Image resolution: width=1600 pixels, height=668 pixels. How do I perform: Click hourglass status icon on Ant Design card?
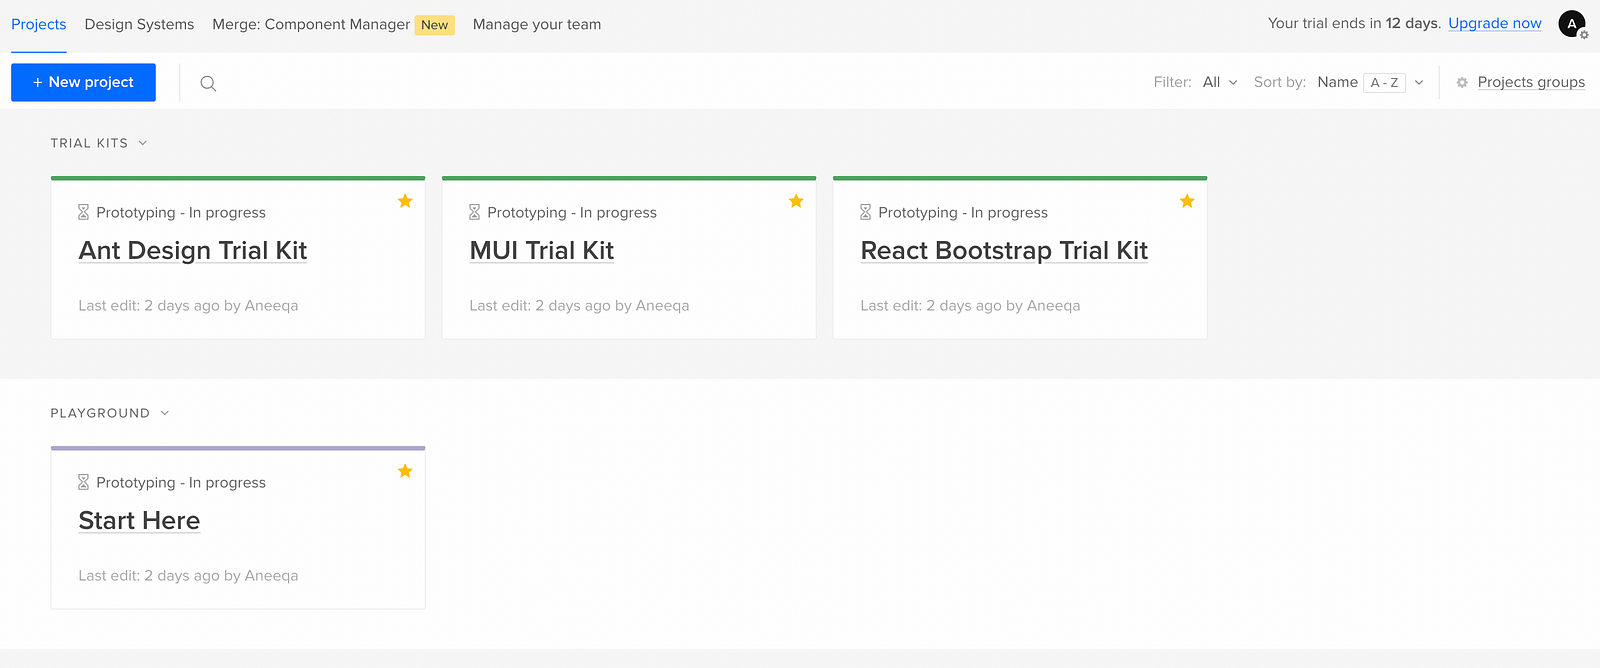pyautogui.click(x=84, y=212)
